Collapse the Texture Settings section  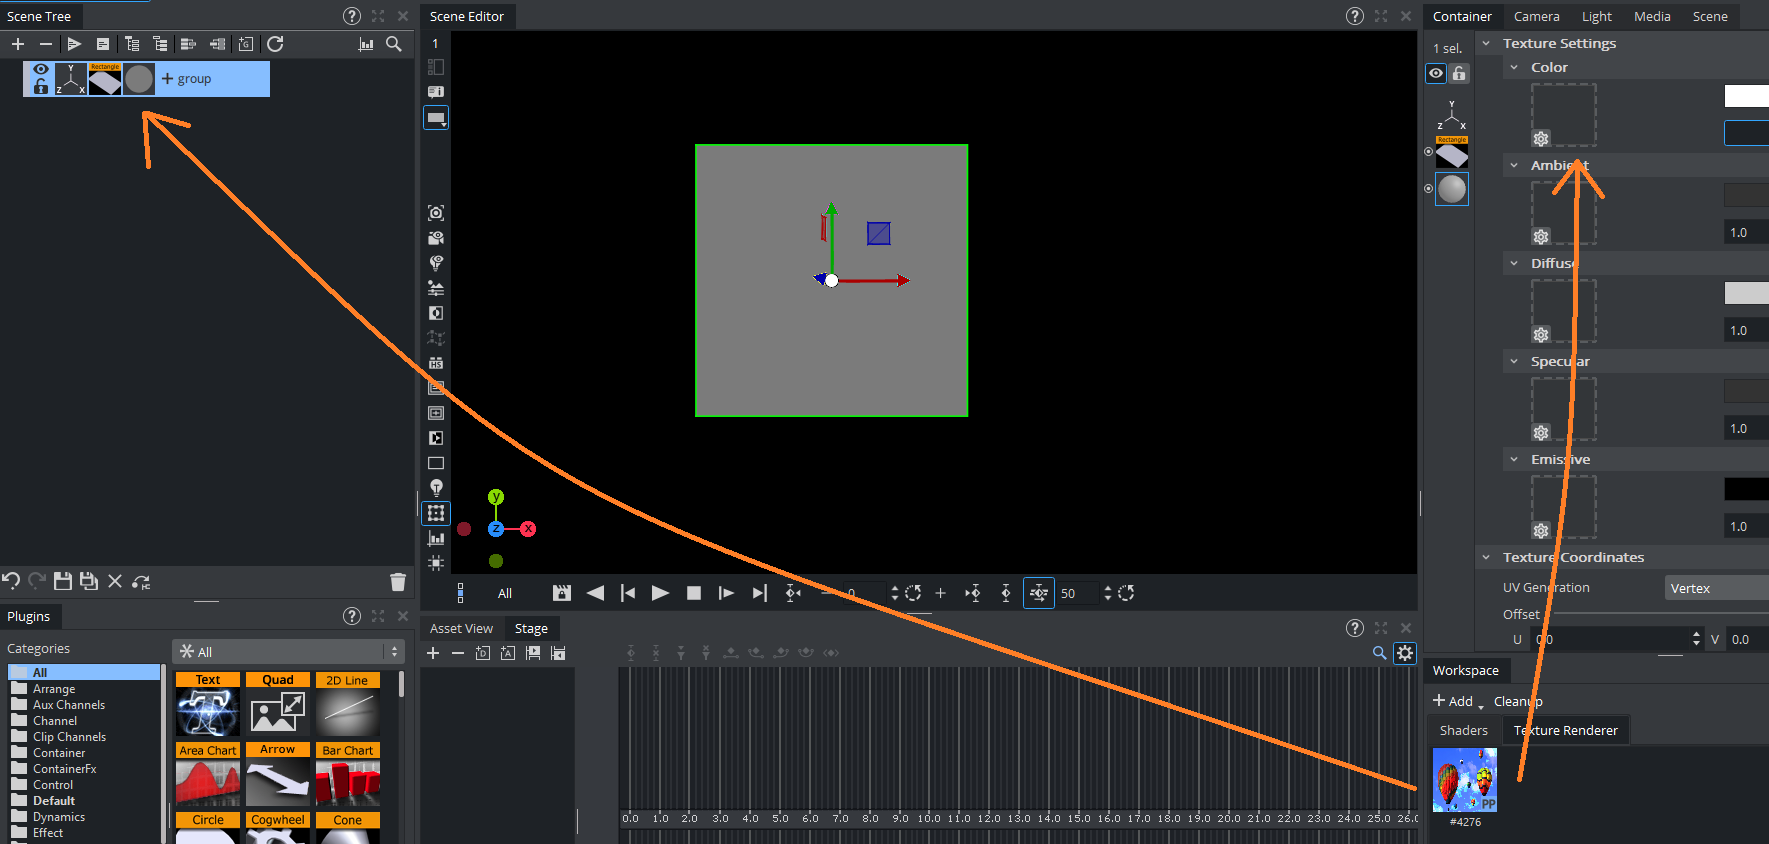coord(1486,43)
